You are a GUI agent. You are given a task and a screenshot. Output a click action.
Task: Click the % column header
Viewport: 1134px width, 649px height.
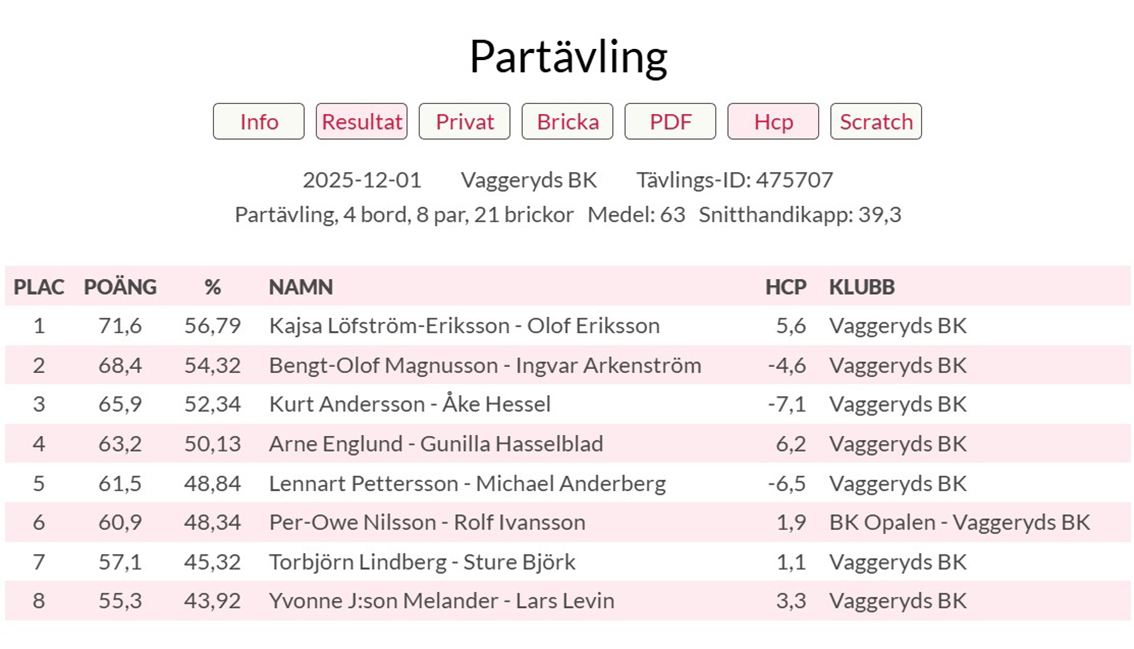coord(212,287)
